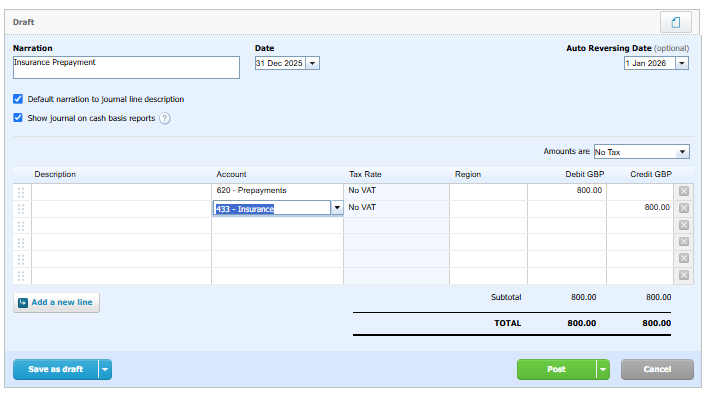Expand the 433 - Insurance account dropdown
This screenshot has width=707, height=398.
(337, 208)
